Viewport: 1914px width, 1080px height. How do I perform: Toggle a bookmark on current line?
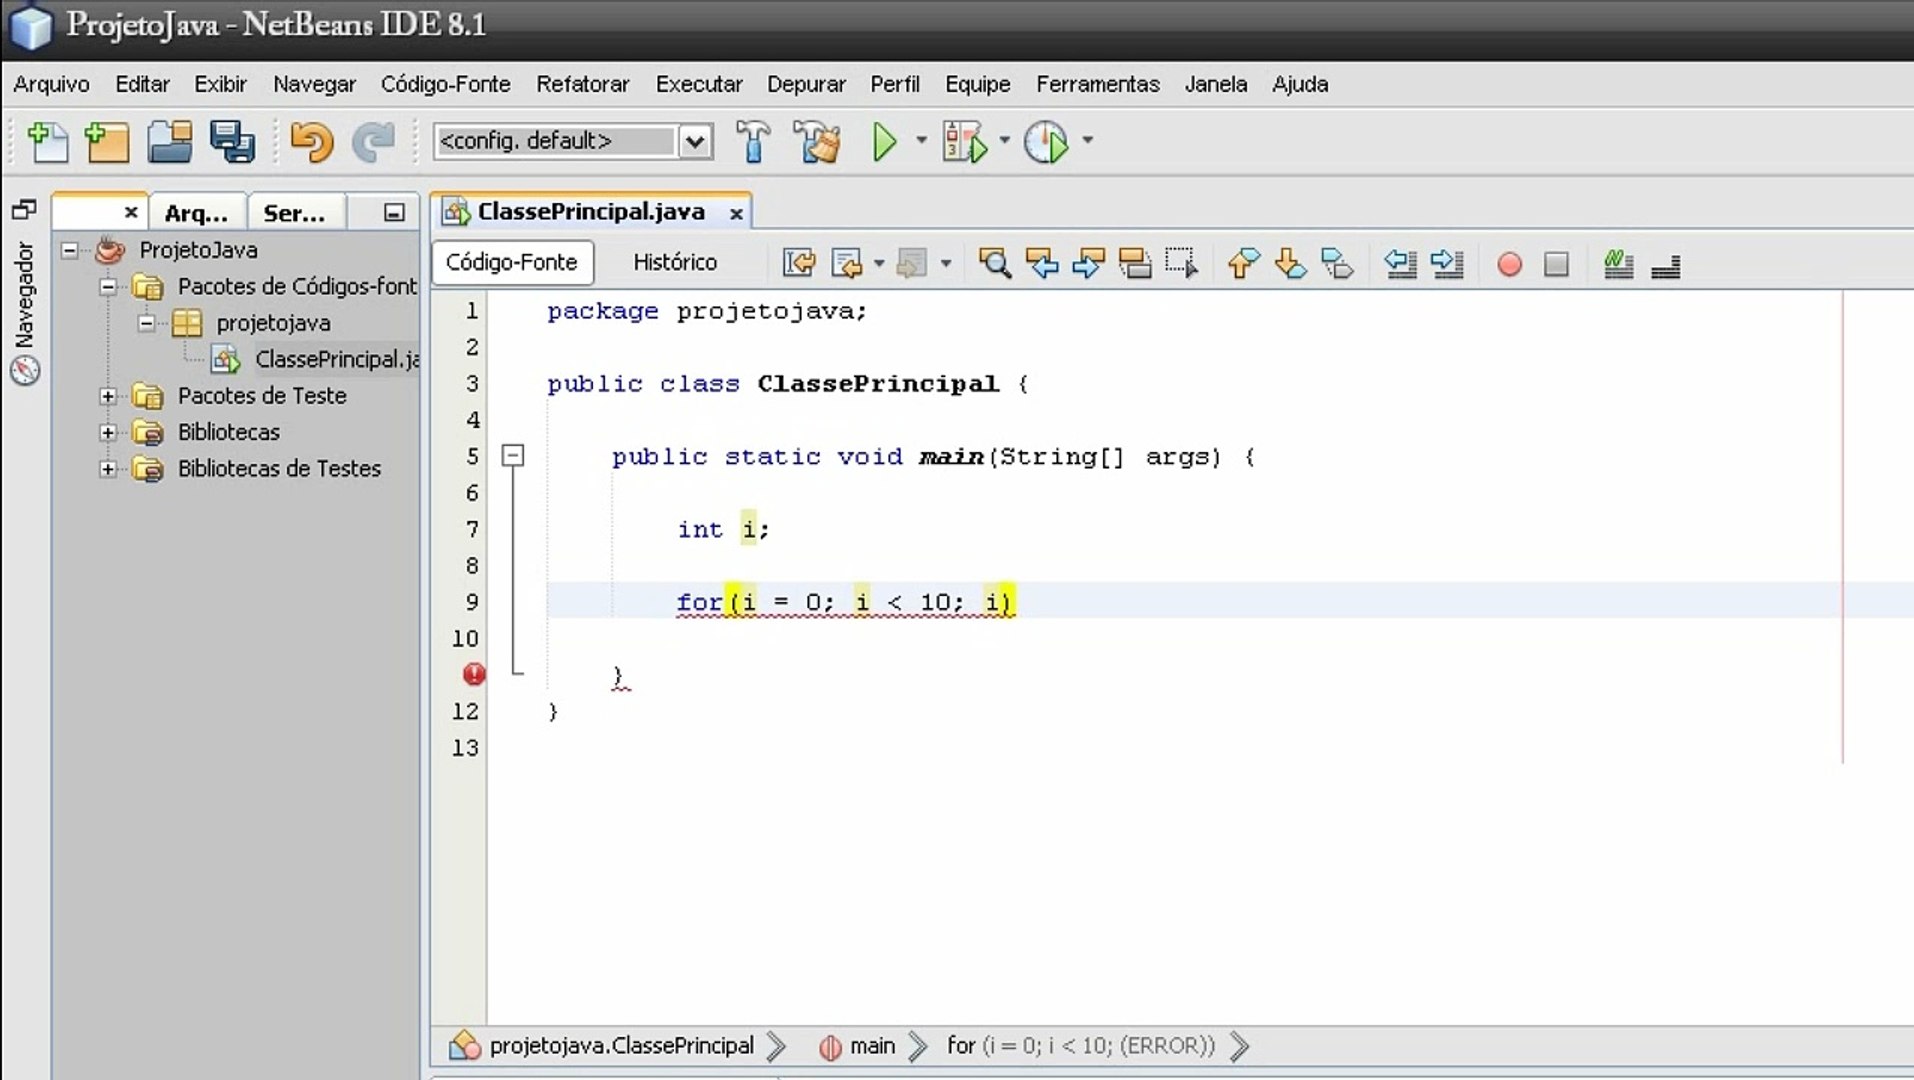(1337, 264)
